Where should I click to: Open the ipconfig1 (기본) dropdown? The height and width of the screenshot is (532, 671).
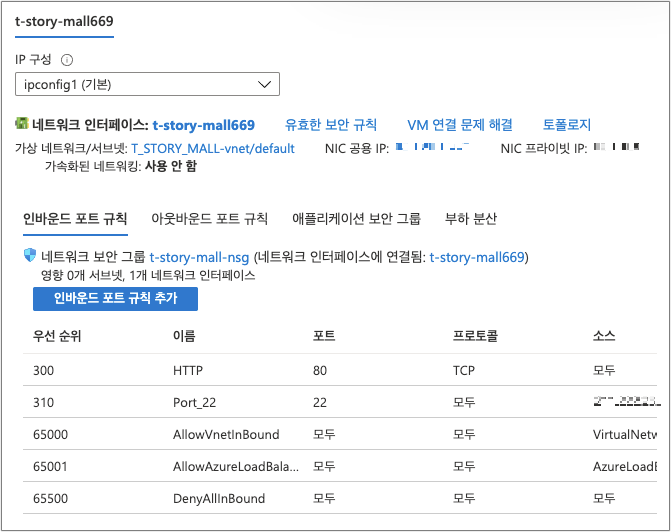coord(147,84)
